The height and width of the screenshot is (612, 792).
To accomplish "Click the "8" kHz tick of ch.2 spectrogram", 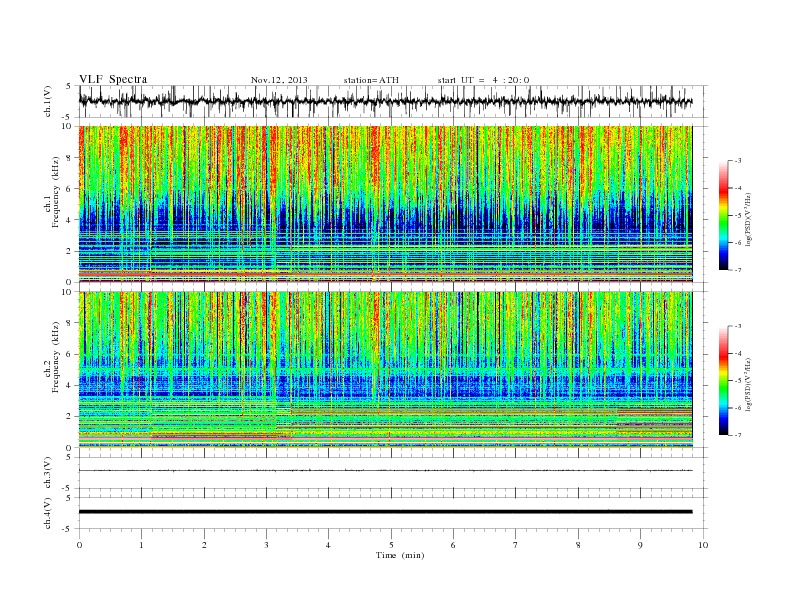I will (x=69, y=323).
